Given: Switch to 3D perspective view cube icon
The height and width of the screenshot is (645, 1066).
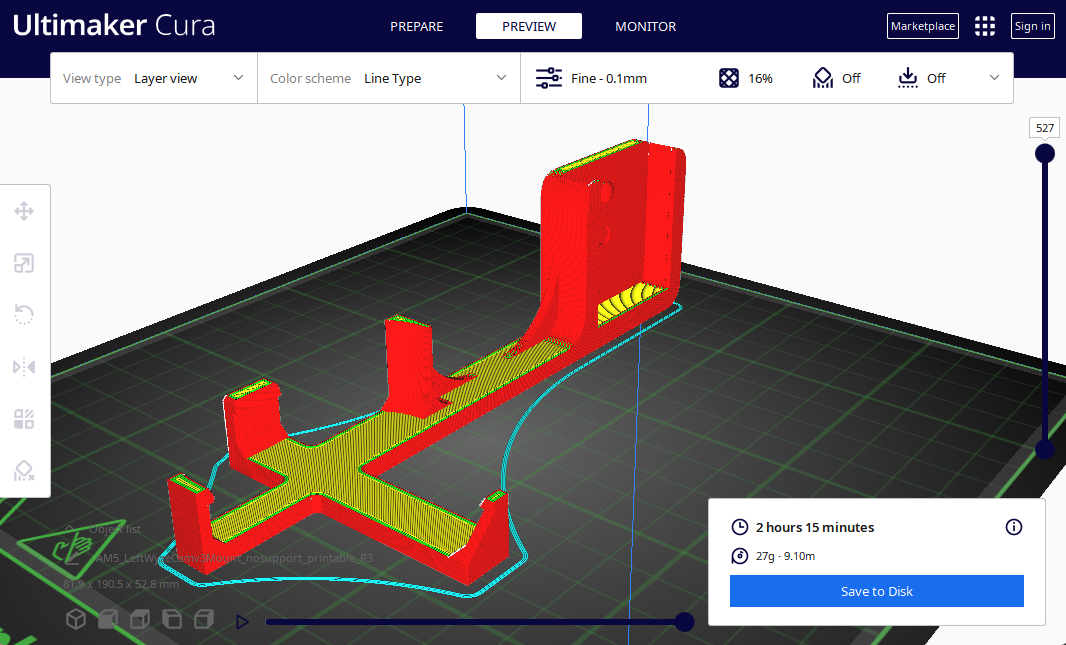Looking at the screenshot, I should 76,620.
